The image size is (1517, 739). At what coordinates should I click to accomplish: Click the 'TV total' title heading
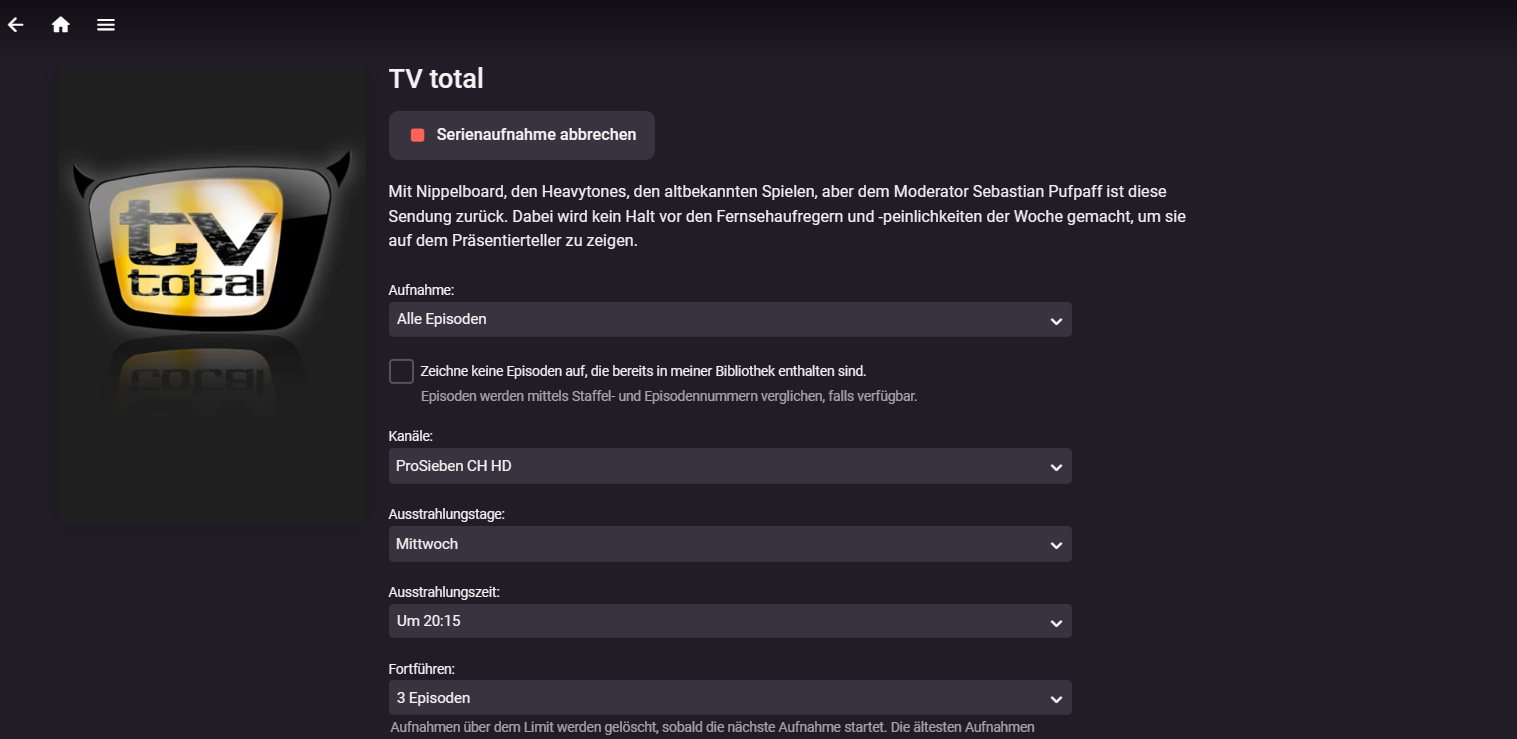point(436,79)
